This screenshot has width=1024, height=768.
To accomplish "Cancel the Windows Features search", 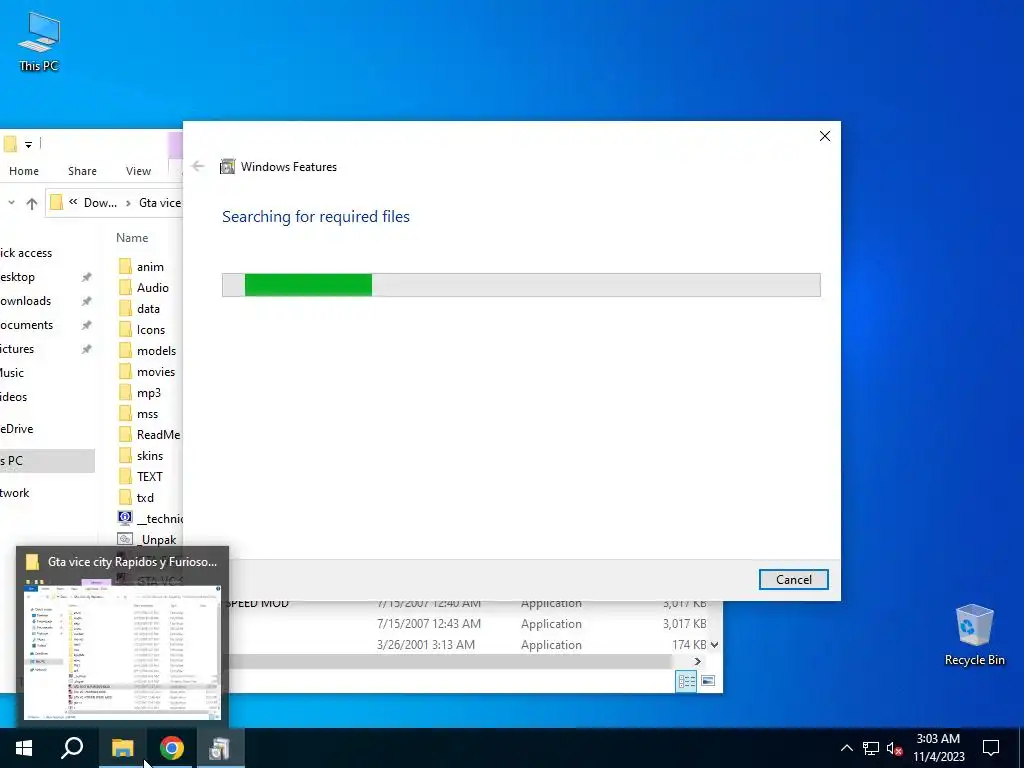I will tap(793, 579).
